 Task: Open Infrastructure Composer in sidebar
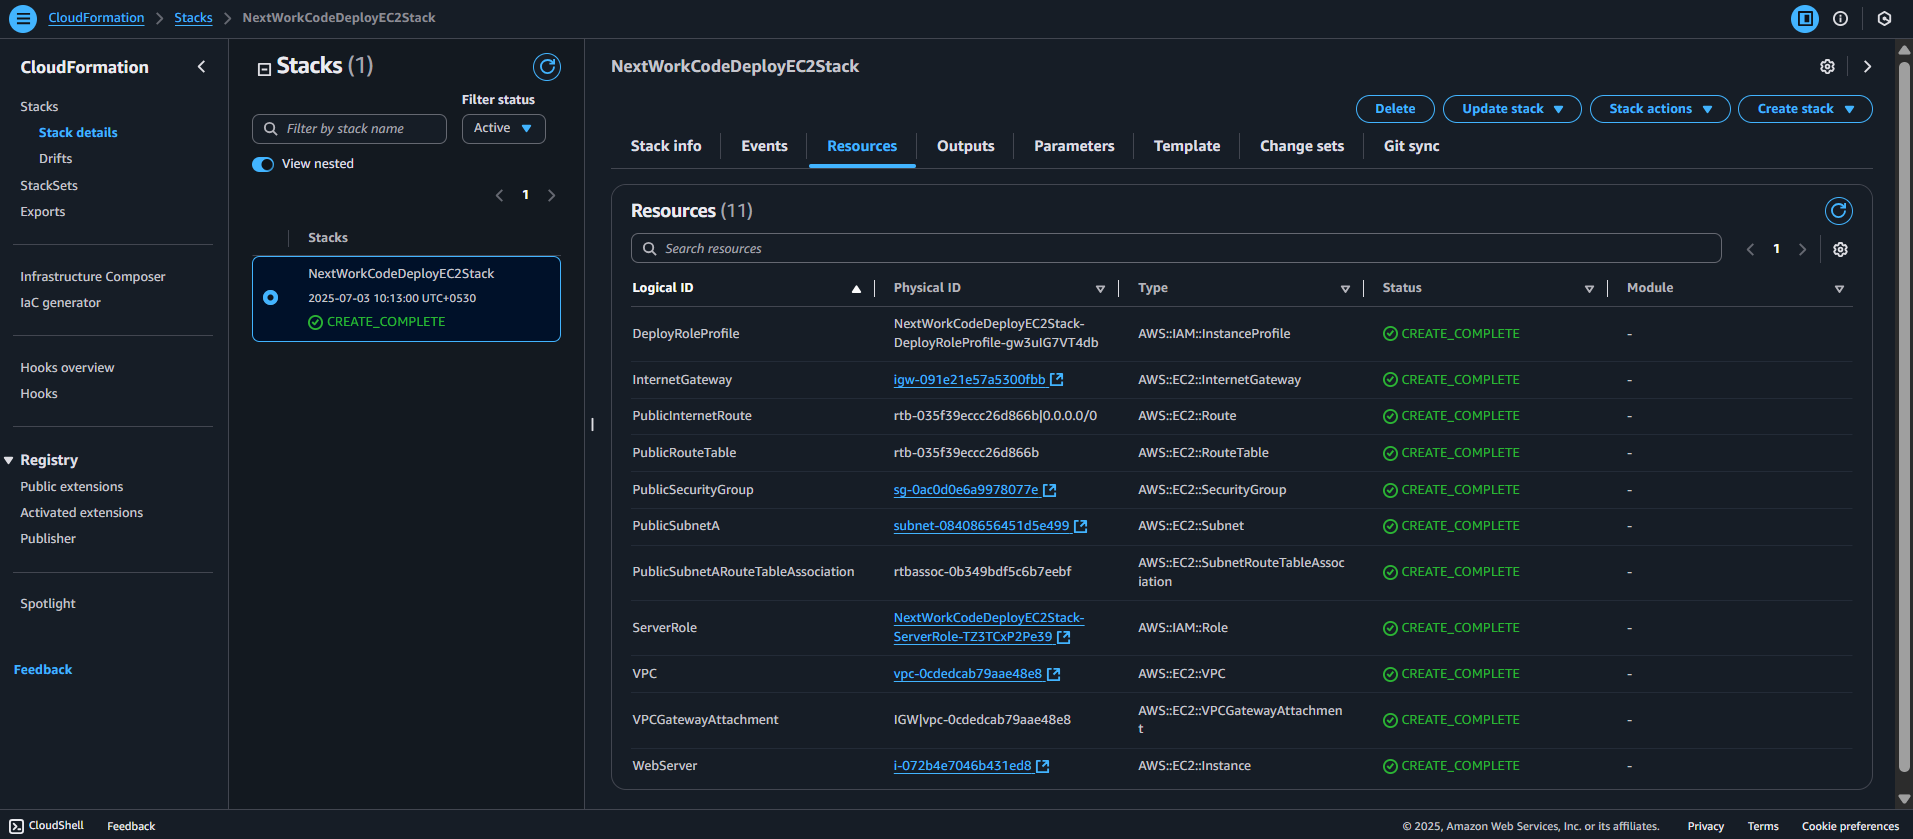click(93, 277)
